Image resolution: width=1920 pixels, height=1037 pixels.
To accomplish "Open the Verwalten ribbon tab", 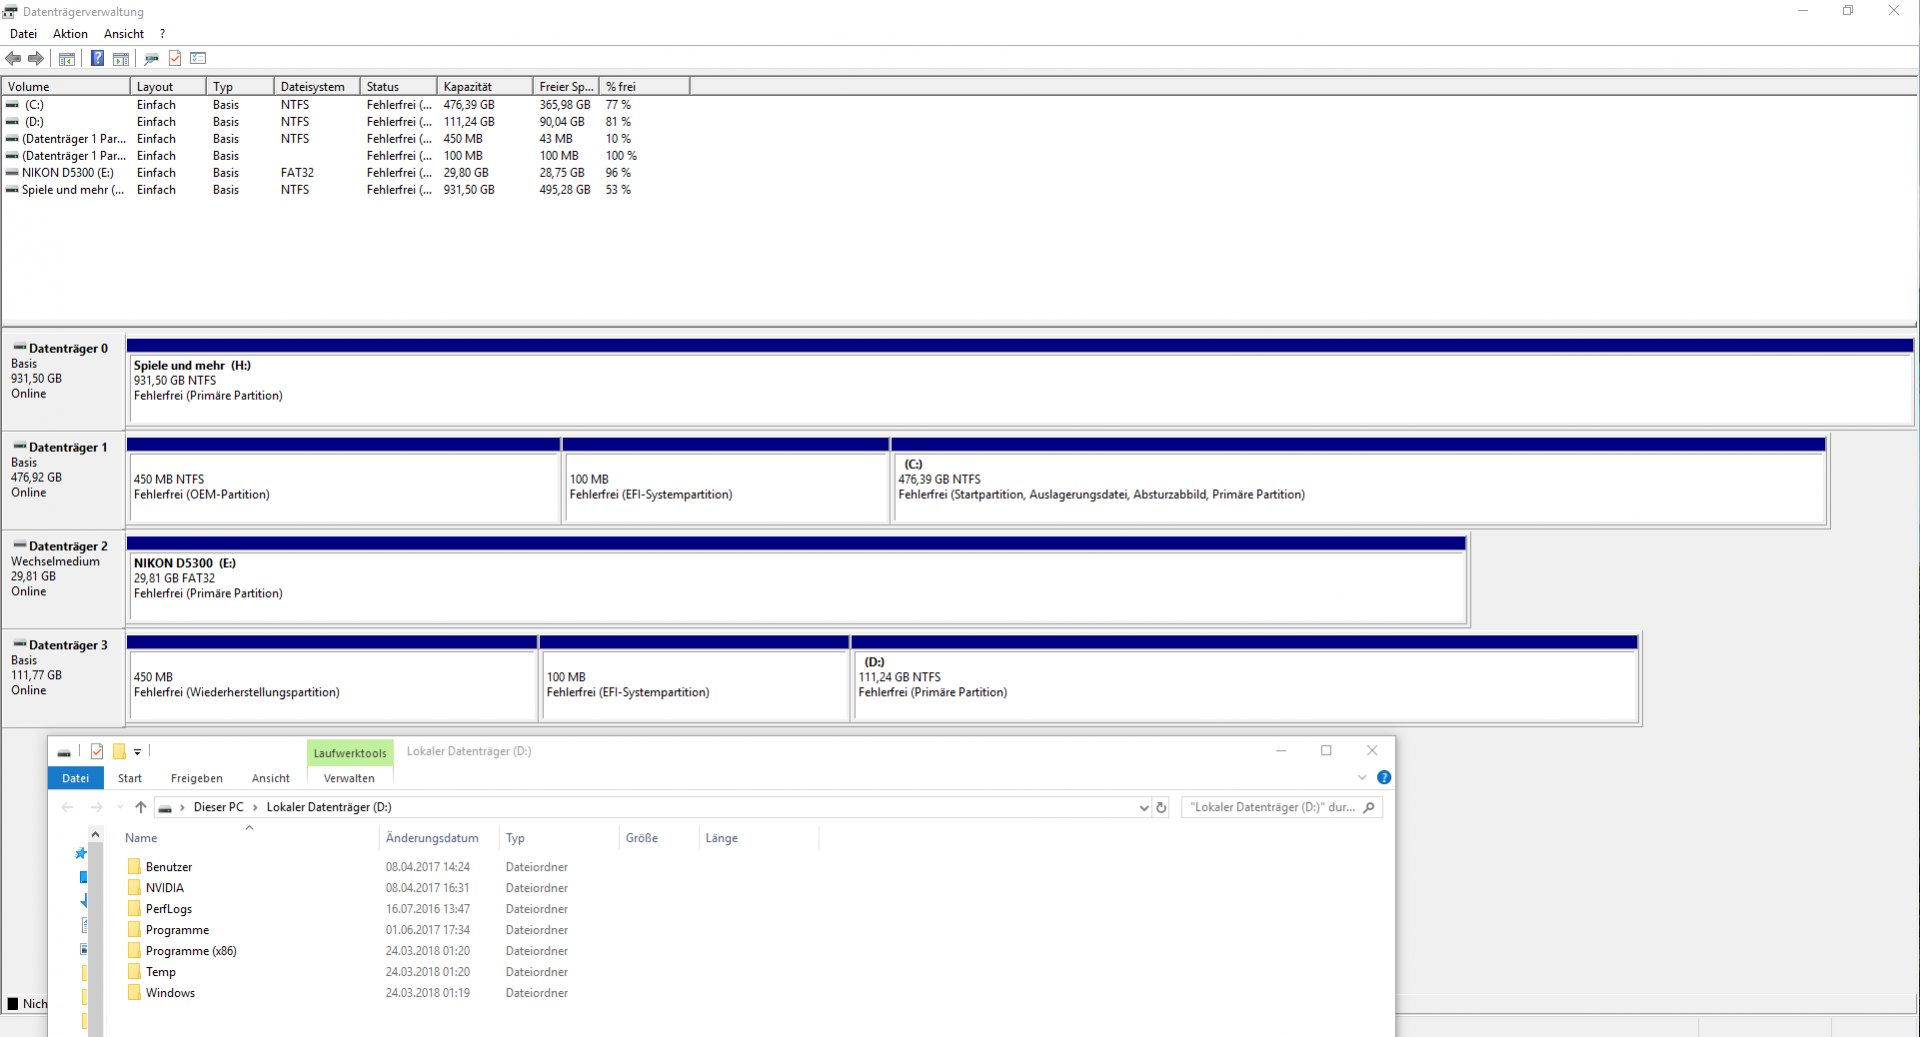I will [349, 778].
